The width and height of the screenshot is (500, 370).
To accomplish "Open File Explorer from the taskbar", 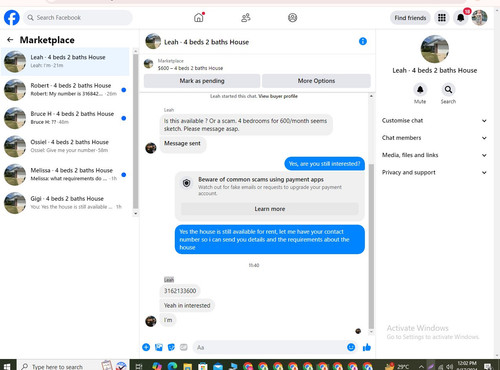I will 187,366.
